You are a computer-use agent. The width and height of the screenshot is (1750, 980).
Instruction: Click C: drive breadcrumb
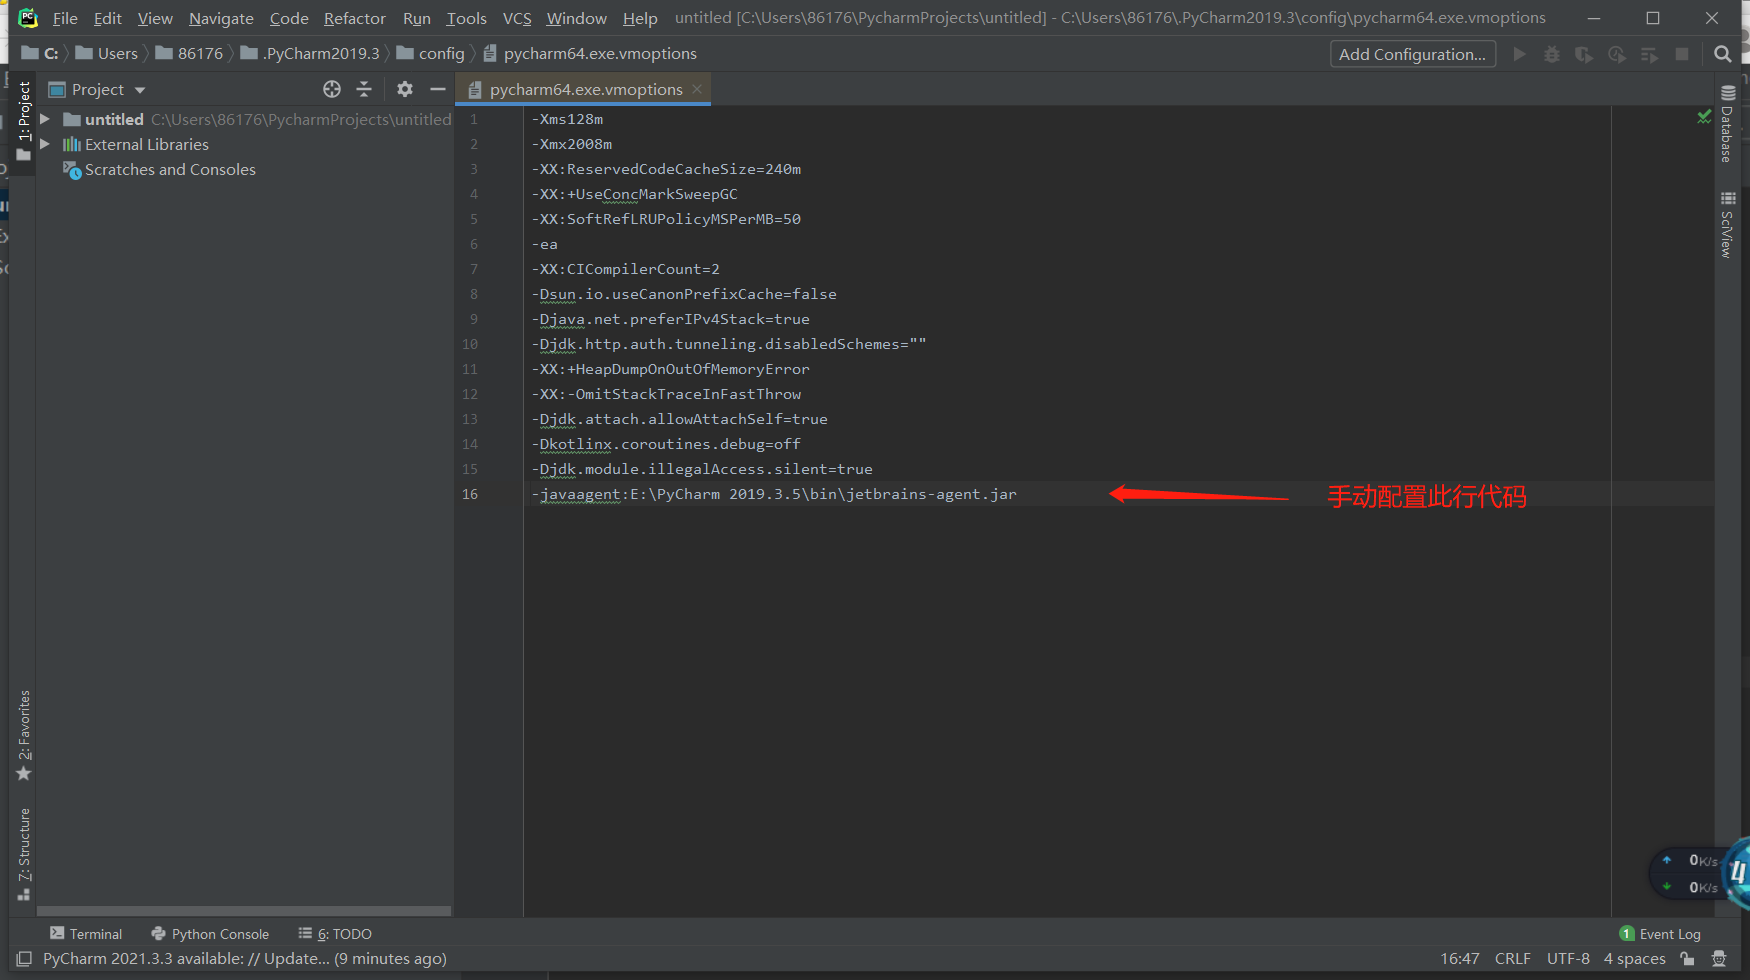click(x=40, y=53)
